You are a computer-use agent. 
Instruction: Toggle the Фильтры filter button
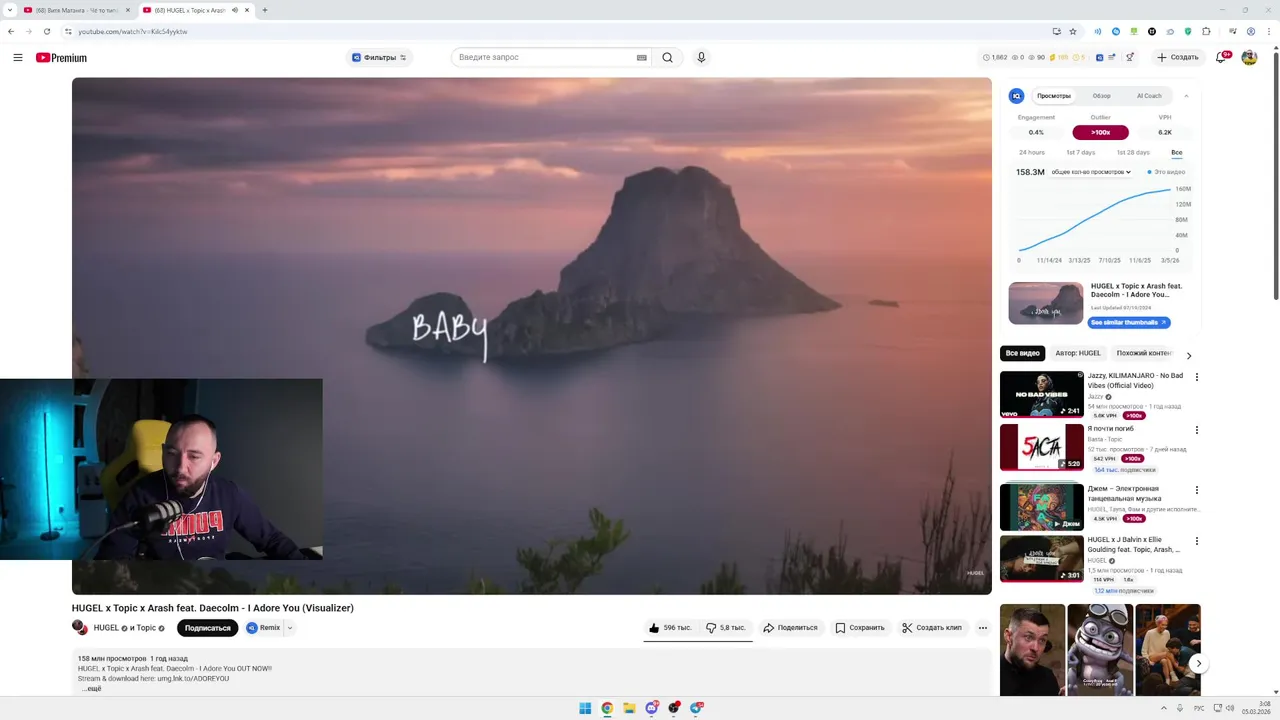pyautogui.click(x=379, y=58)
